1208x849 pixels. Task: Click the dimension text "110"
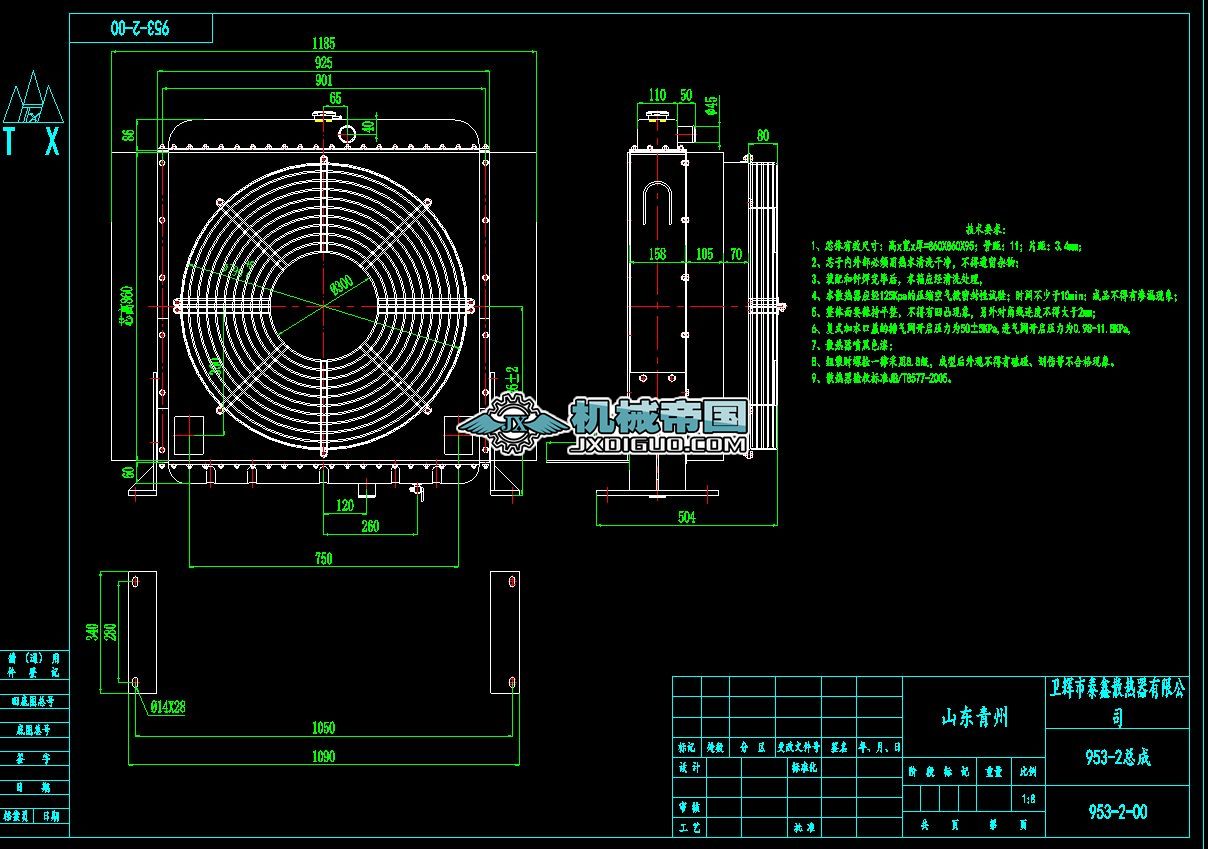pyautogui.click(x=657, y=95)
